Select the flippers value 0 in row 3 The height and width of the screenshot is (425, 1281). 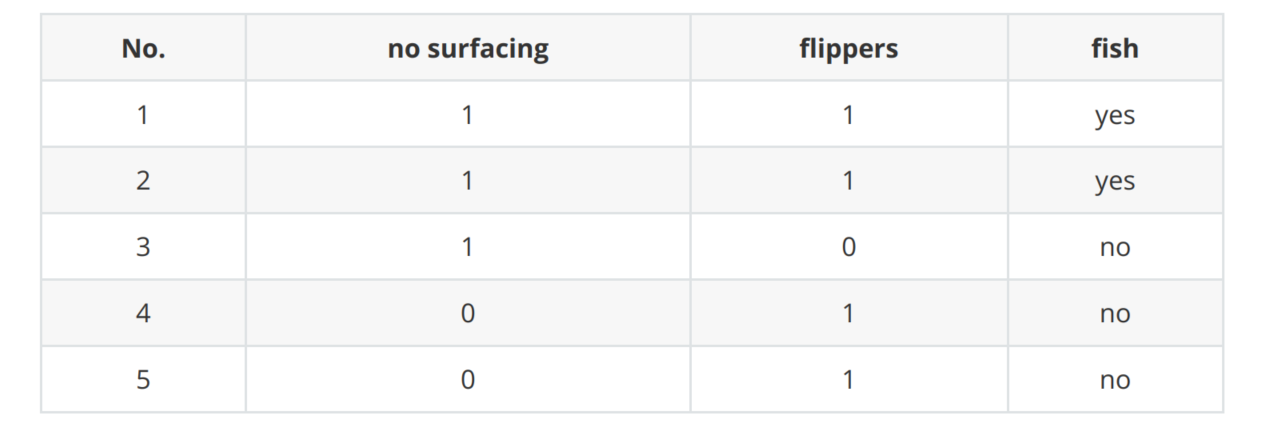tap(848, 247)
